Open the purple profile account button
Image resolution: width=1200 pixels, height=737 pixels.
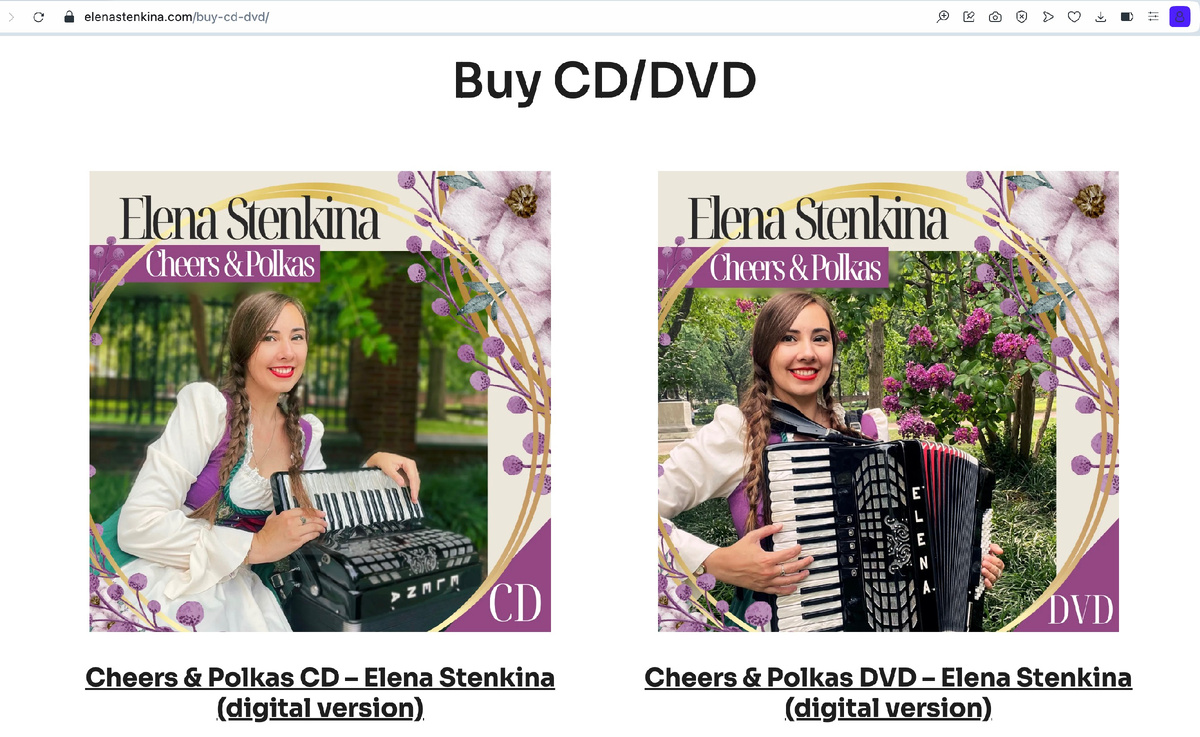[x=1179, y=17]
